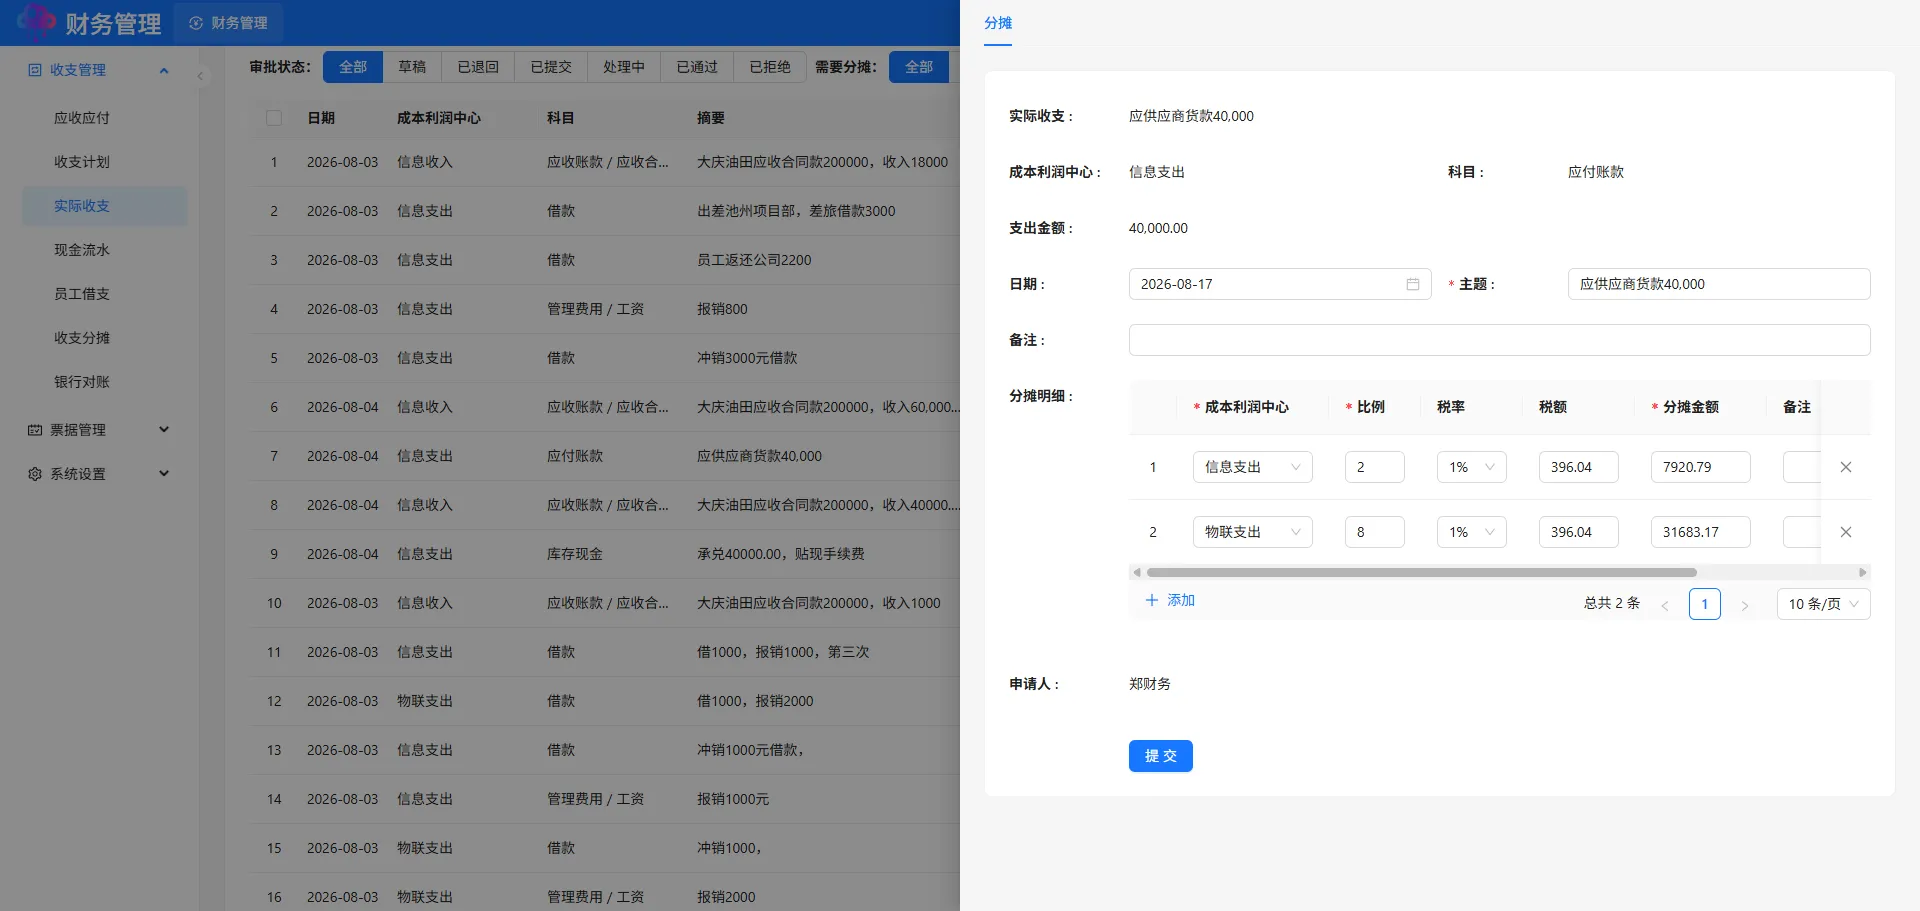
Task: Click the 财务管理 logo icon
Action: [x=37, y=22]
